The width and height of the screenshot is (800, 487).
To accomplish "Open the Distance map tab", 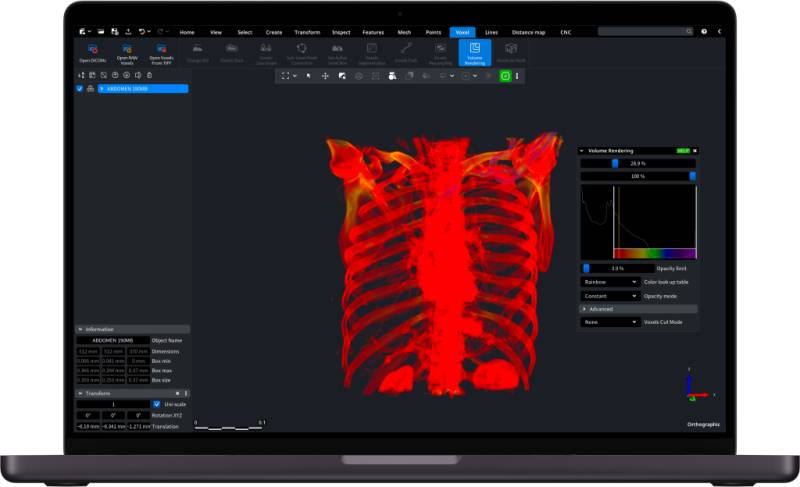I will [529, 32].
